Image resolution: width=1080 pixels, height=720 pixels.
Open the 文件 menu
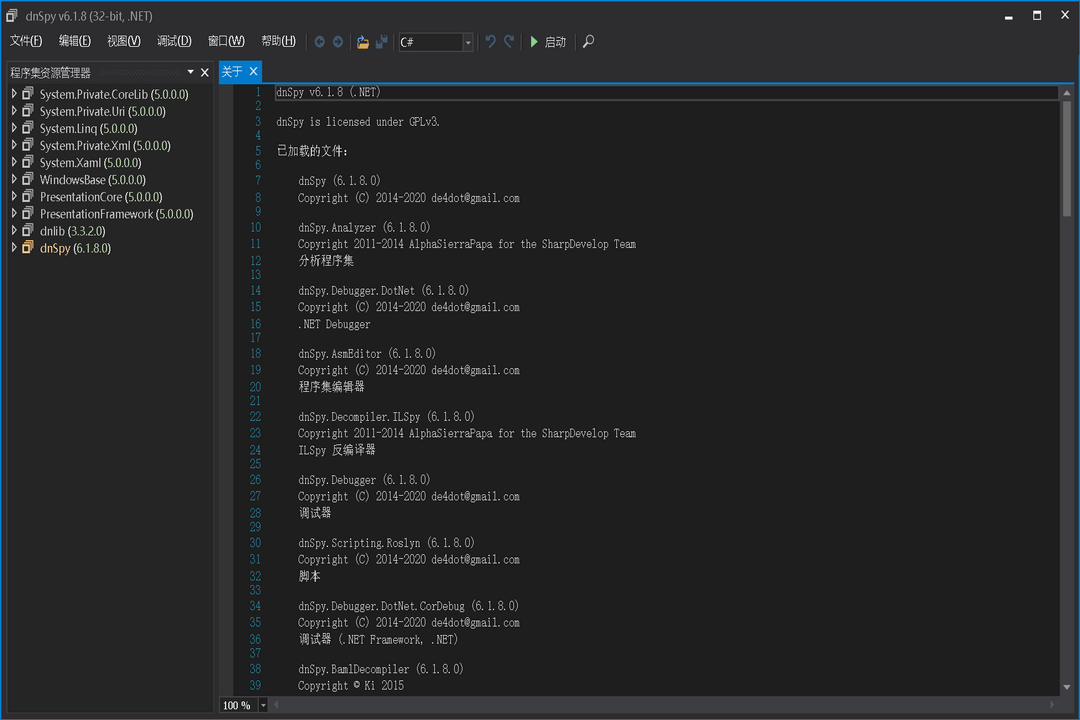pos(25,41)
